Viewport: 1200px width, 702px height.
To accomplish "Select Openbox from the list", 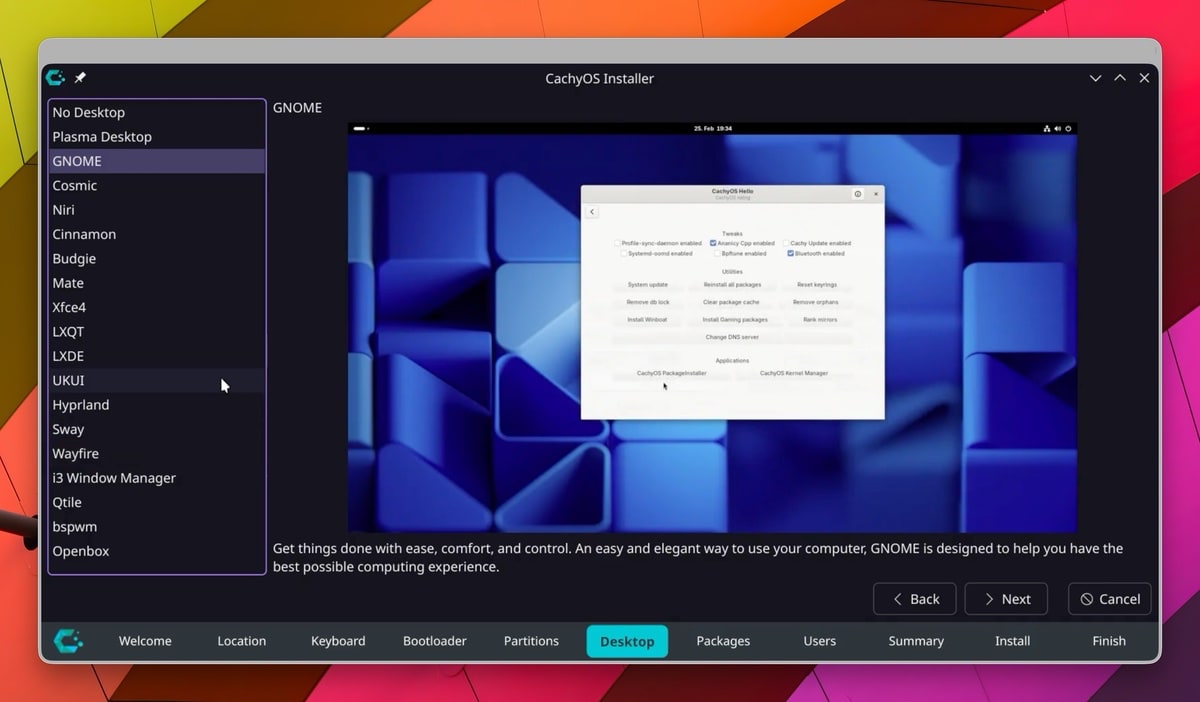I will (x=157, y=551).
